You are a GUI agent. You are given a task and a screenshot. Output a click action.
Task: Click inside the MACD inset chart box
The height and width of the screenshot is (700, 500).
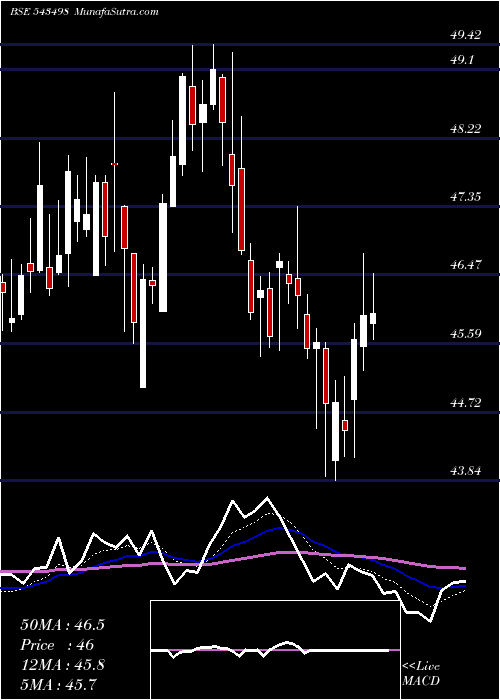(275, 650)
